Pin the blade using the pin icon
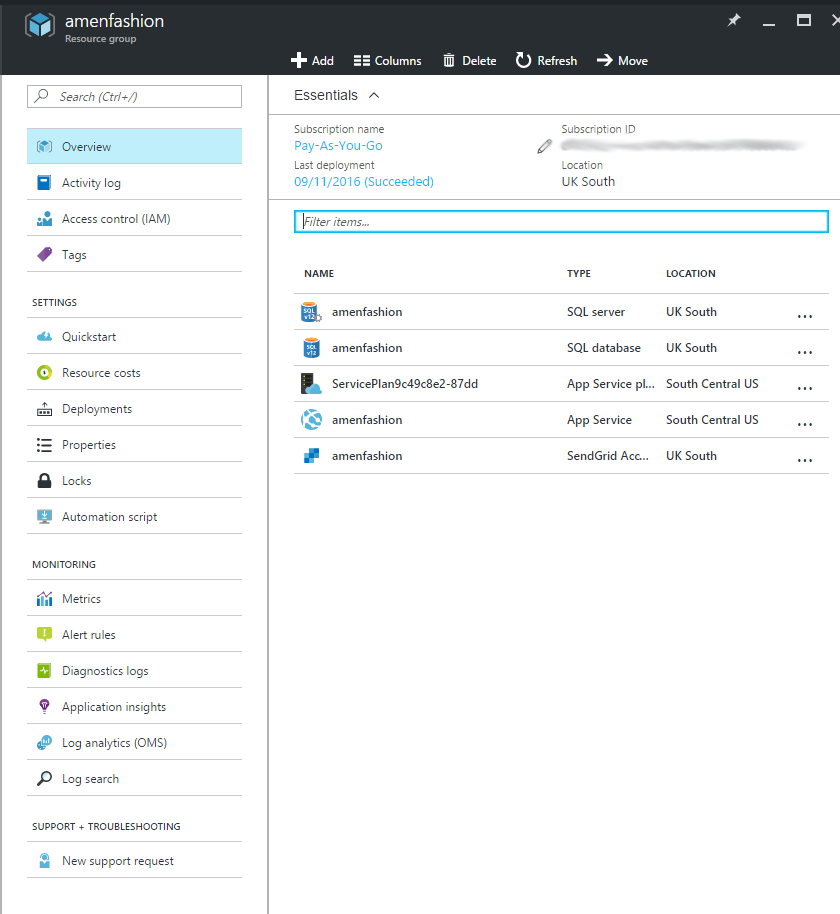The width and height of the screenshot is (840, 914). [x=733, y=20]
